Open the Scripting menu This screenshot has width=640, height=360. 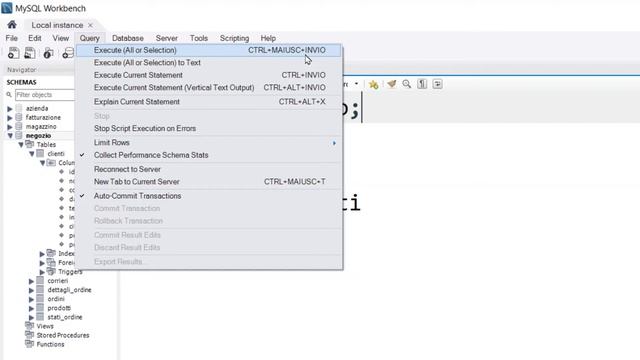234,38
